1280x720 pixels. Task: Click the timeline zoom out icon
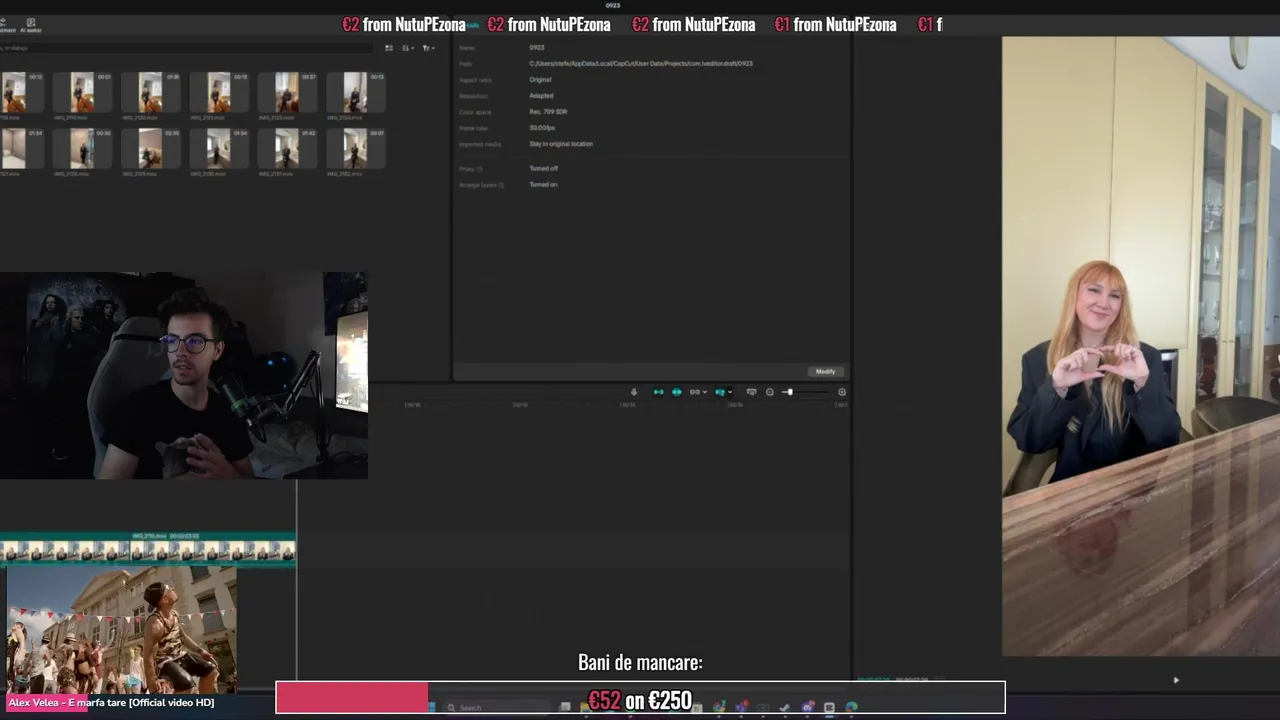(769, 392)
